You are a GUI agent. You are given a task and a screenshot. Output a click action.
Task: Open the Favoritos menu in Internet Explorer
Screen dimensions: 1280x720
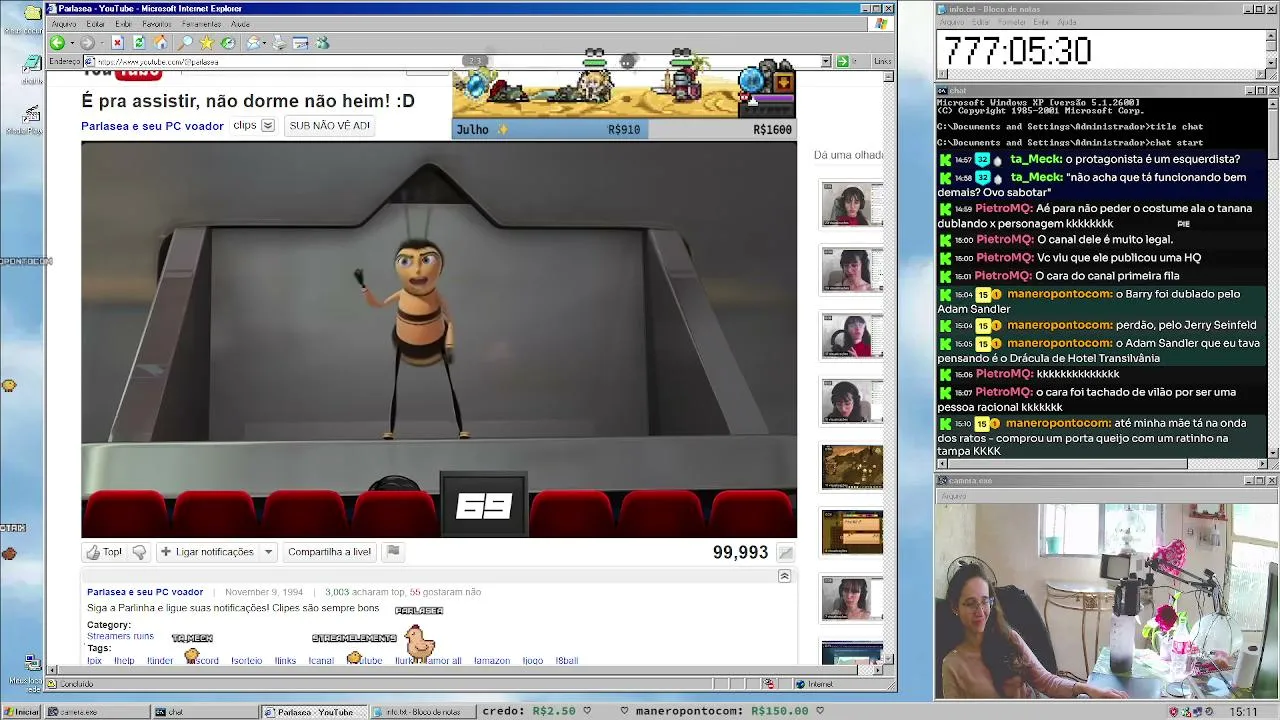pyautogui.click(x=157, y=24)
